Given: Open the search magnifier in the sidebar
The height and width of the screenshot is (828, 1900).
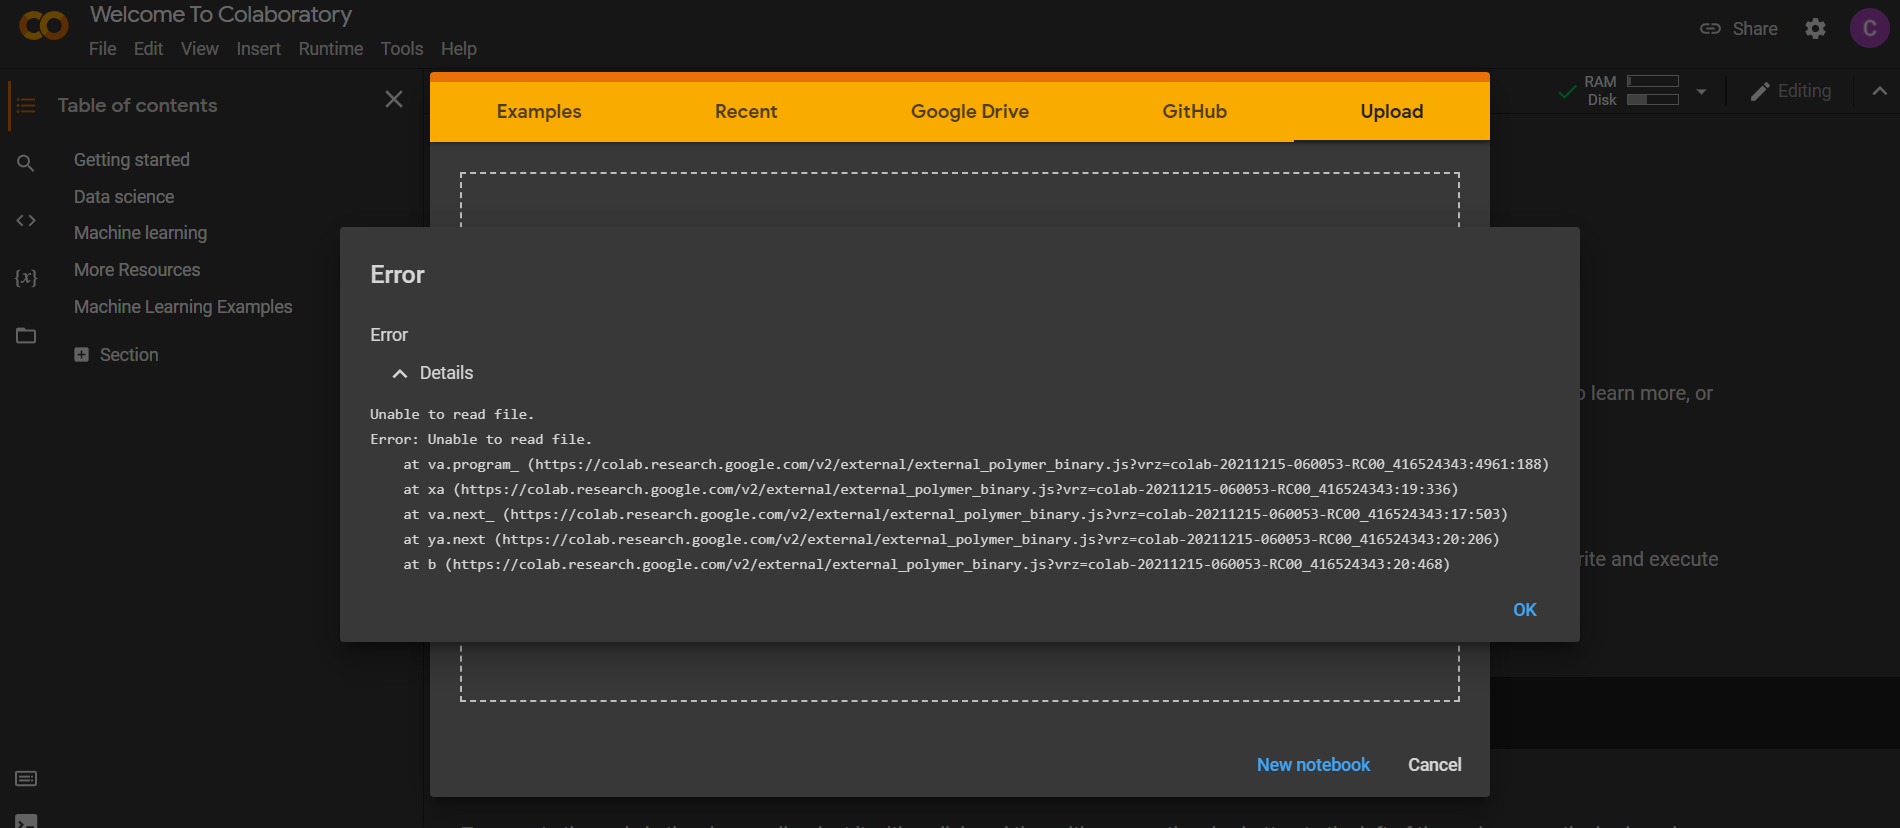Looking at the screenshot, I should pos(26,163).
